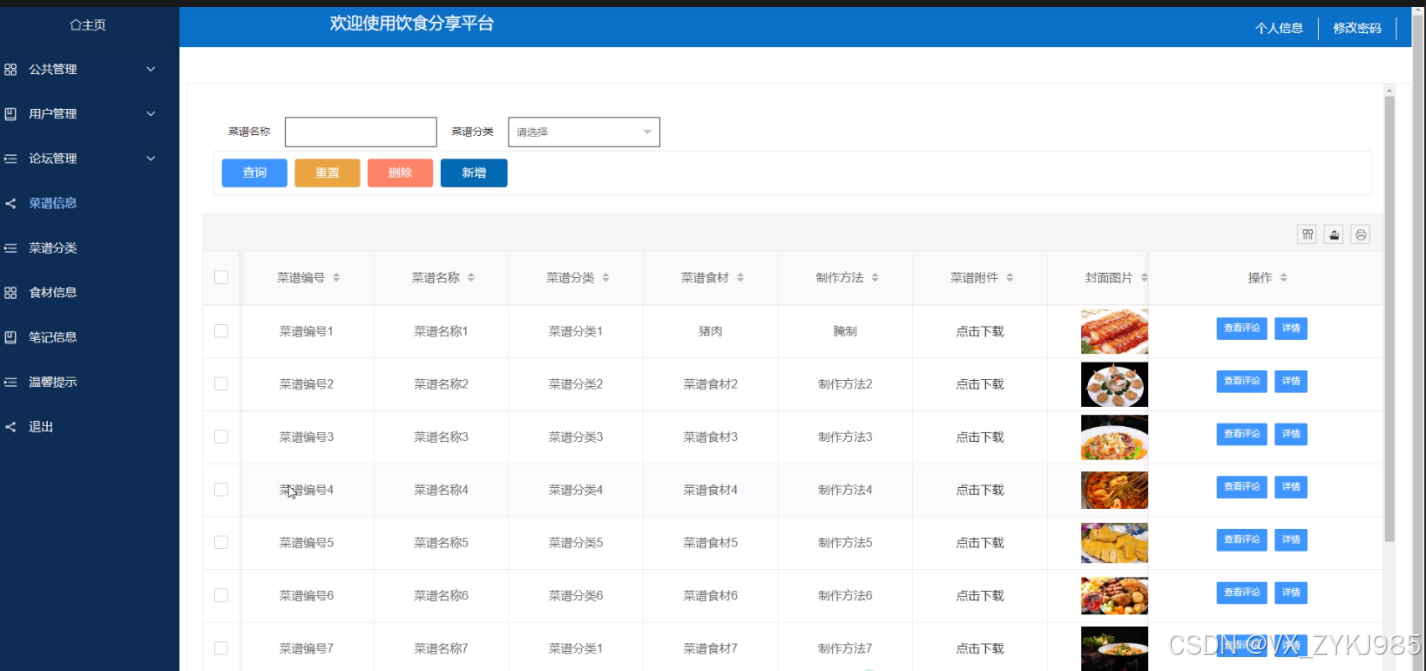Check the row for 菜谱编号7

click(221, 648)
